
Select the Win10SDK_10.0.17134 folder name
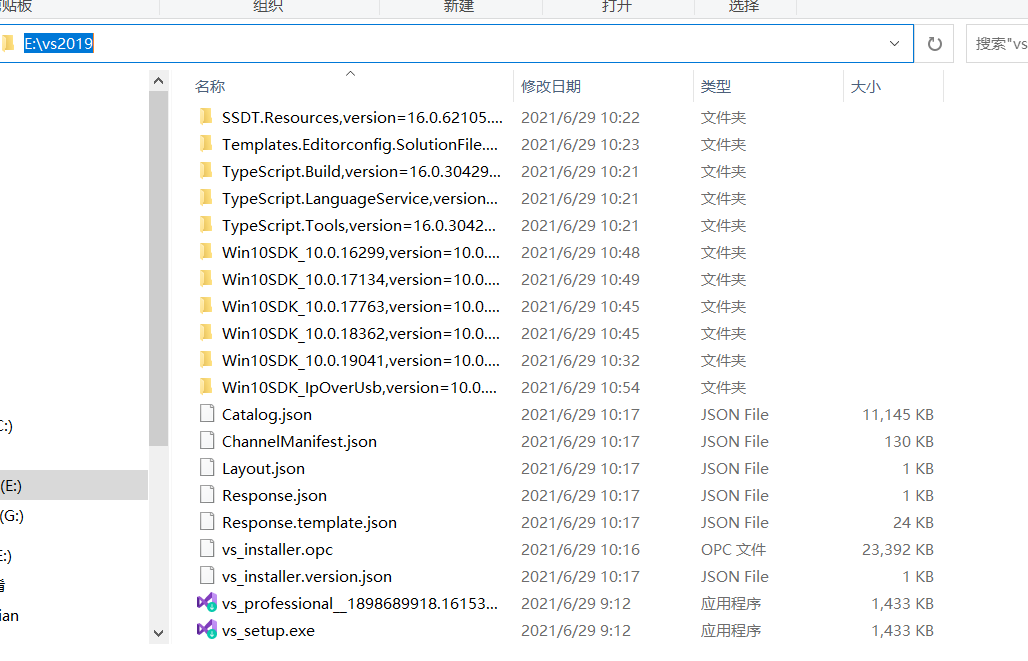tap(361, 279)
